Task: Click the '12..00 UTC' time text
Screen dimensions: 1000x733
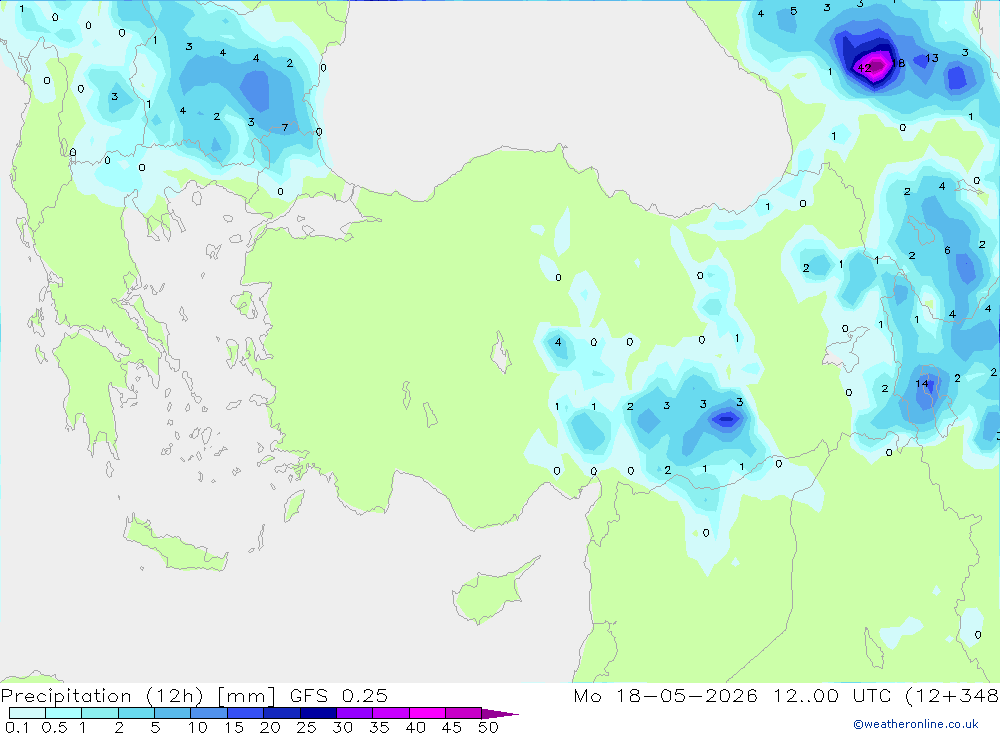Action: coord(832,695)
